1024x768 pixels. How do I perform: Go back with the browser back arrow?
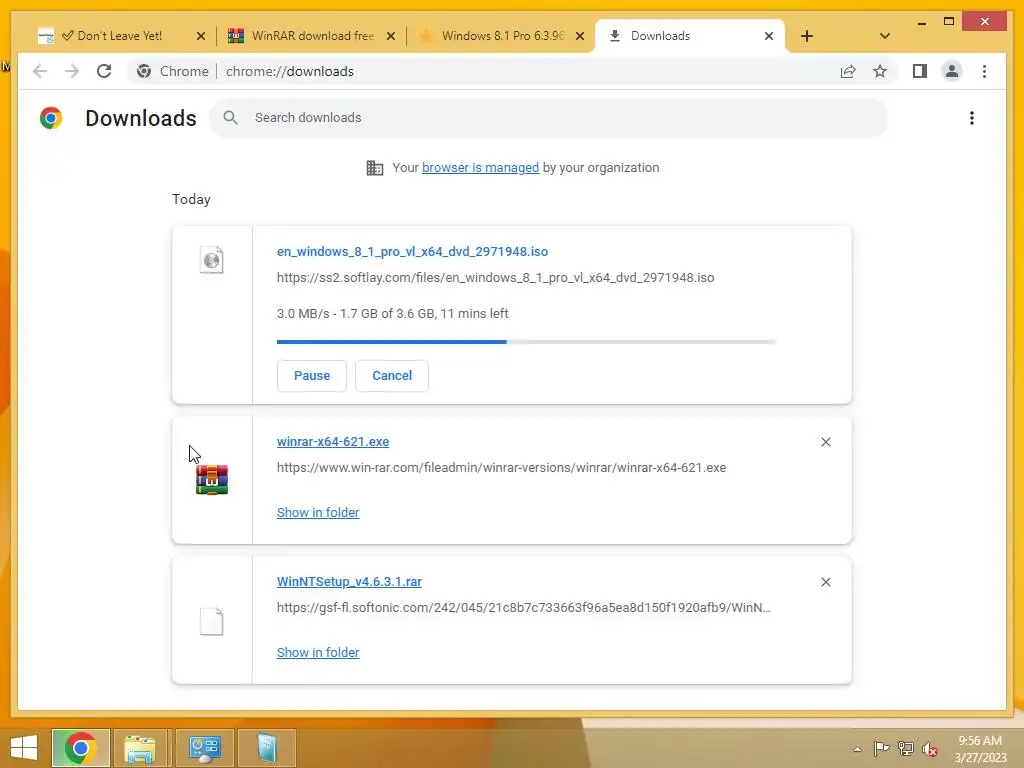(40, 71)
